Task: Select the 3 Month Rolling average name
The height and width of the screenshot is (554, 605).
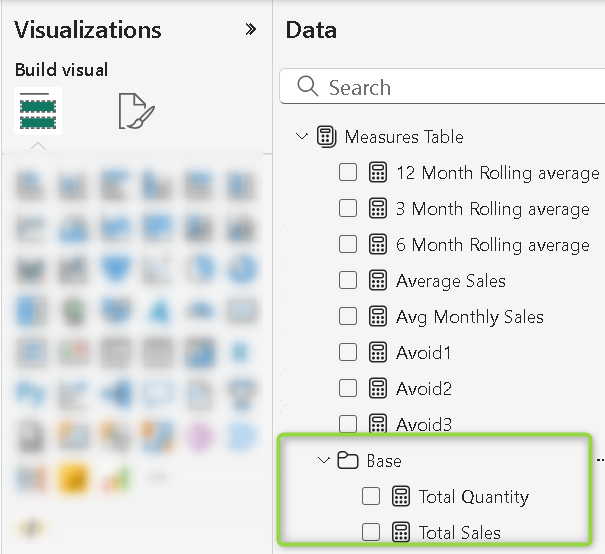Action: click(x=493, y=209)
